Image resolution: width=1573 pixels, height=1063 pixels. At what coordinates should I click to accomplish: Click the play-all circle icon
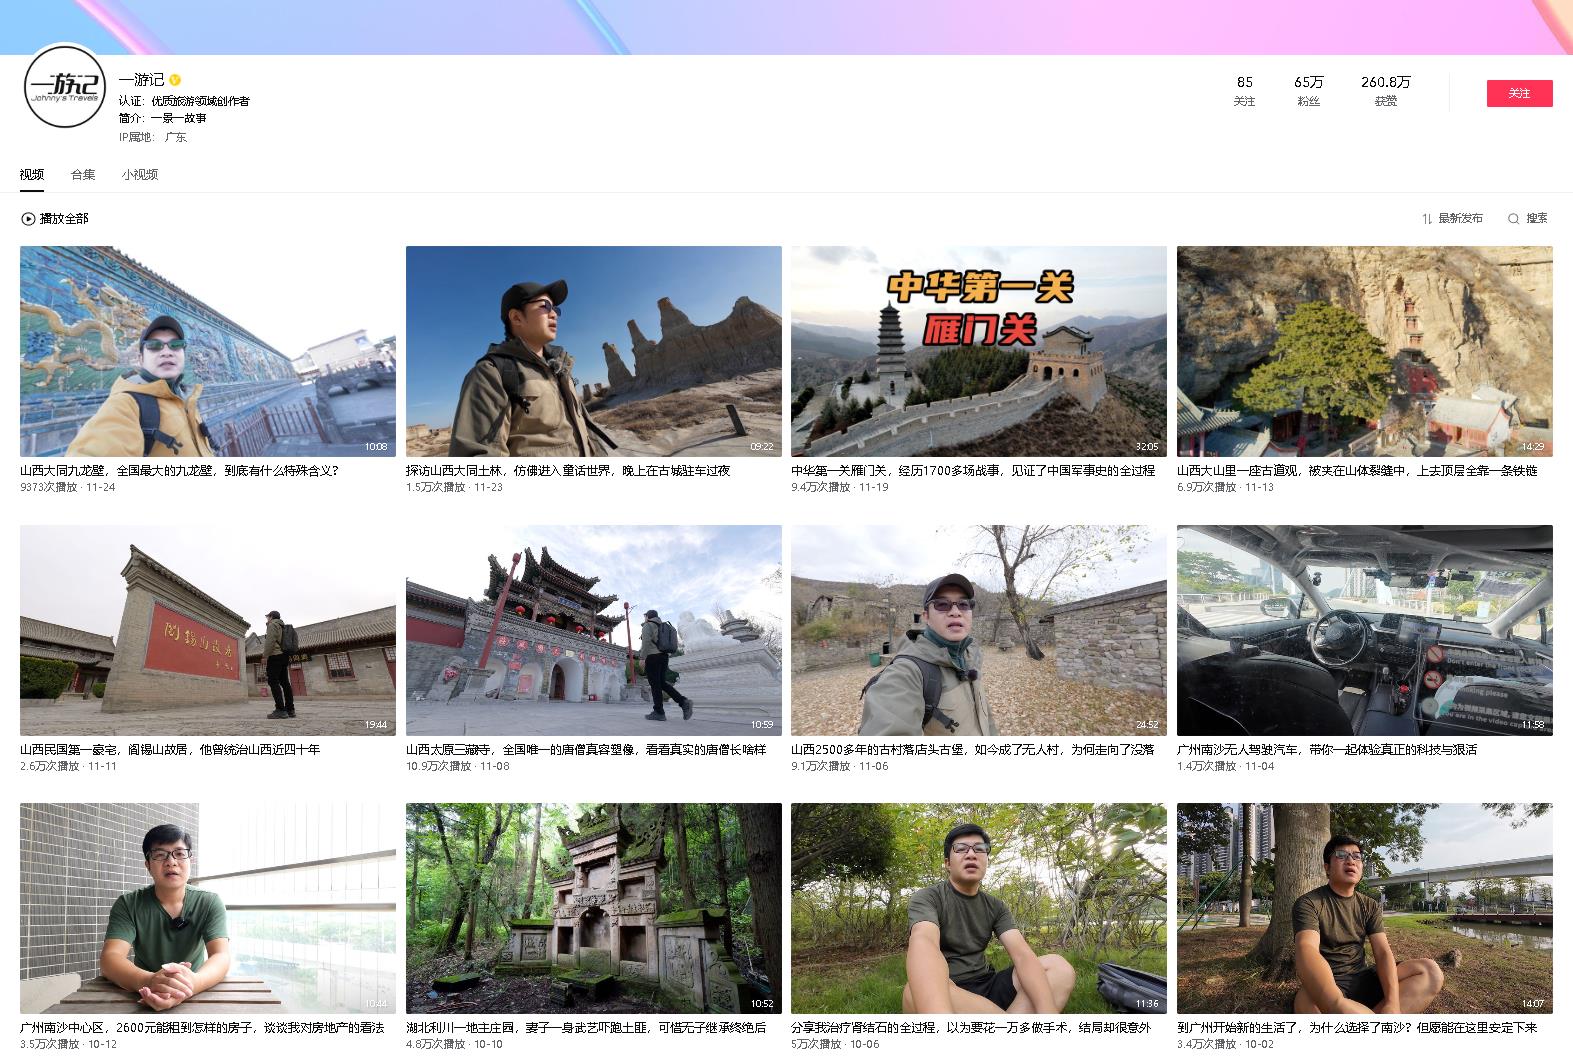[28, 219]
